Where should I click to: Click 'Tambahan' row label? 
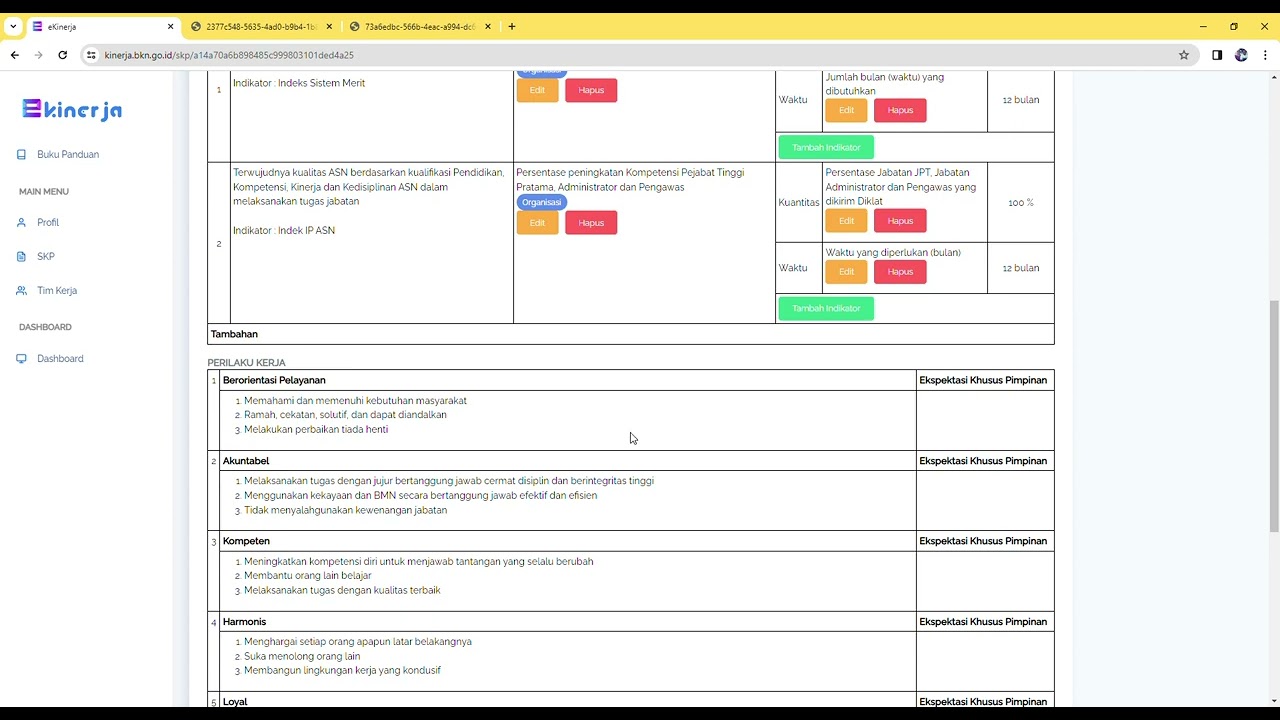pos(234,334)
